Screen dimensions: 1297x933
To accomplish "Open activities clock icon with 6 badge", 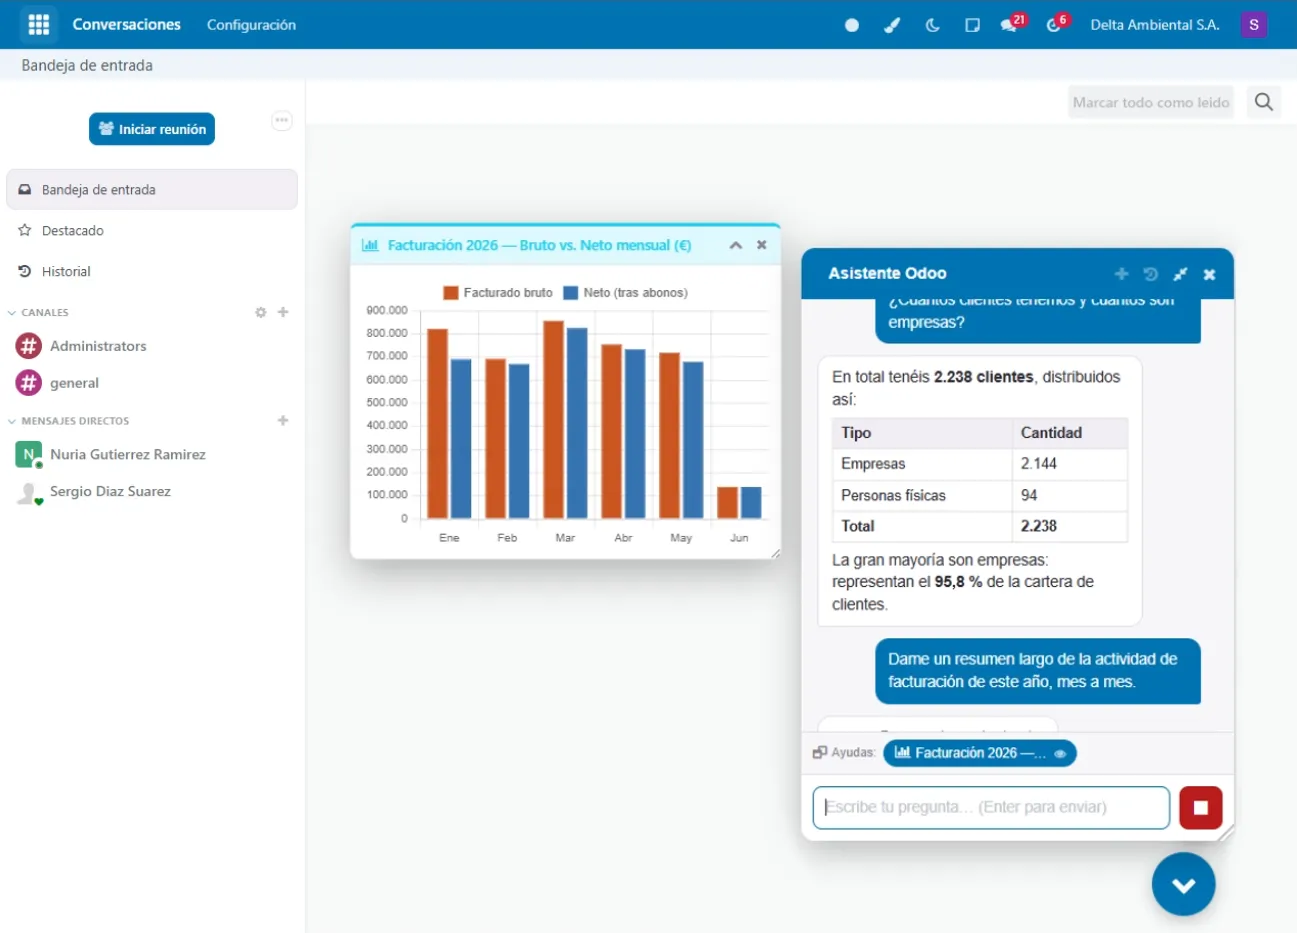I will pyautogui.click(x=1056, y=23).
